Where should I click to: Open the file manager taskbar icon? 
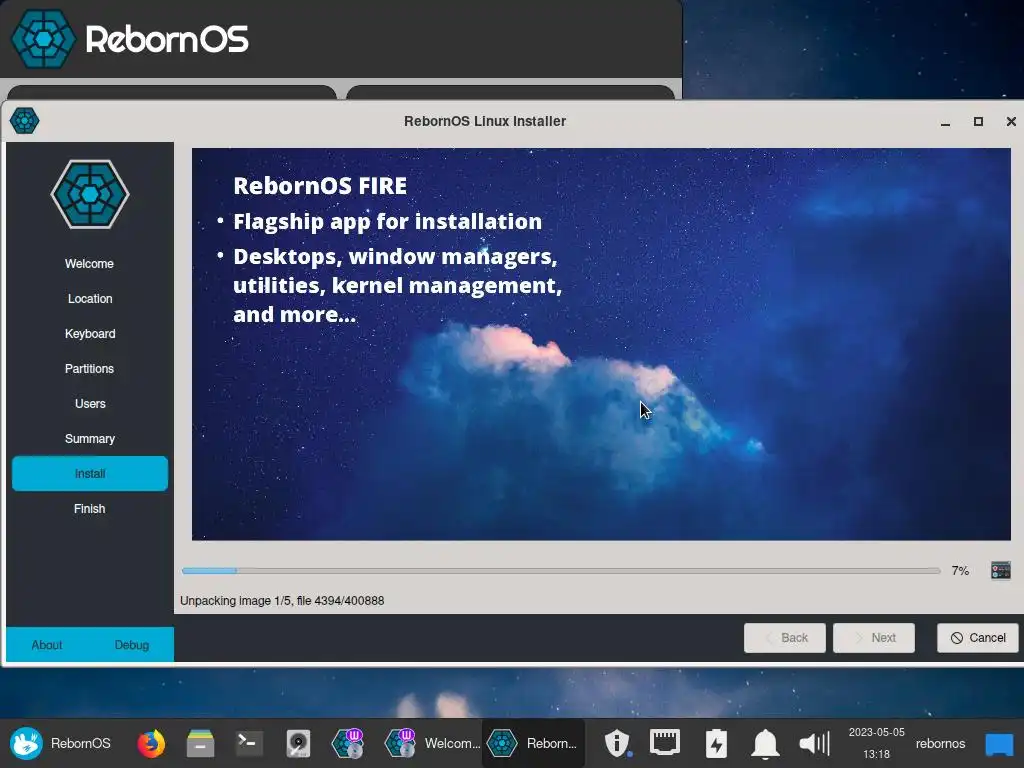(200, 743)
